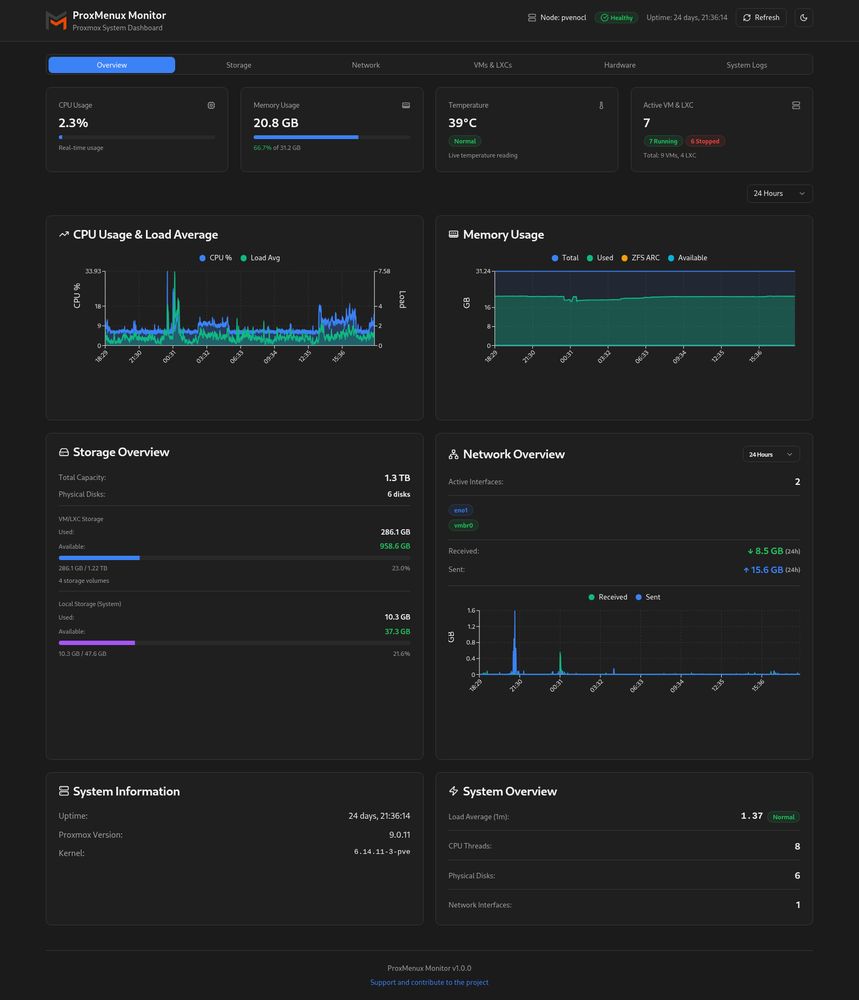Toggle the Load Avg legend series

(x=260, y=258)
